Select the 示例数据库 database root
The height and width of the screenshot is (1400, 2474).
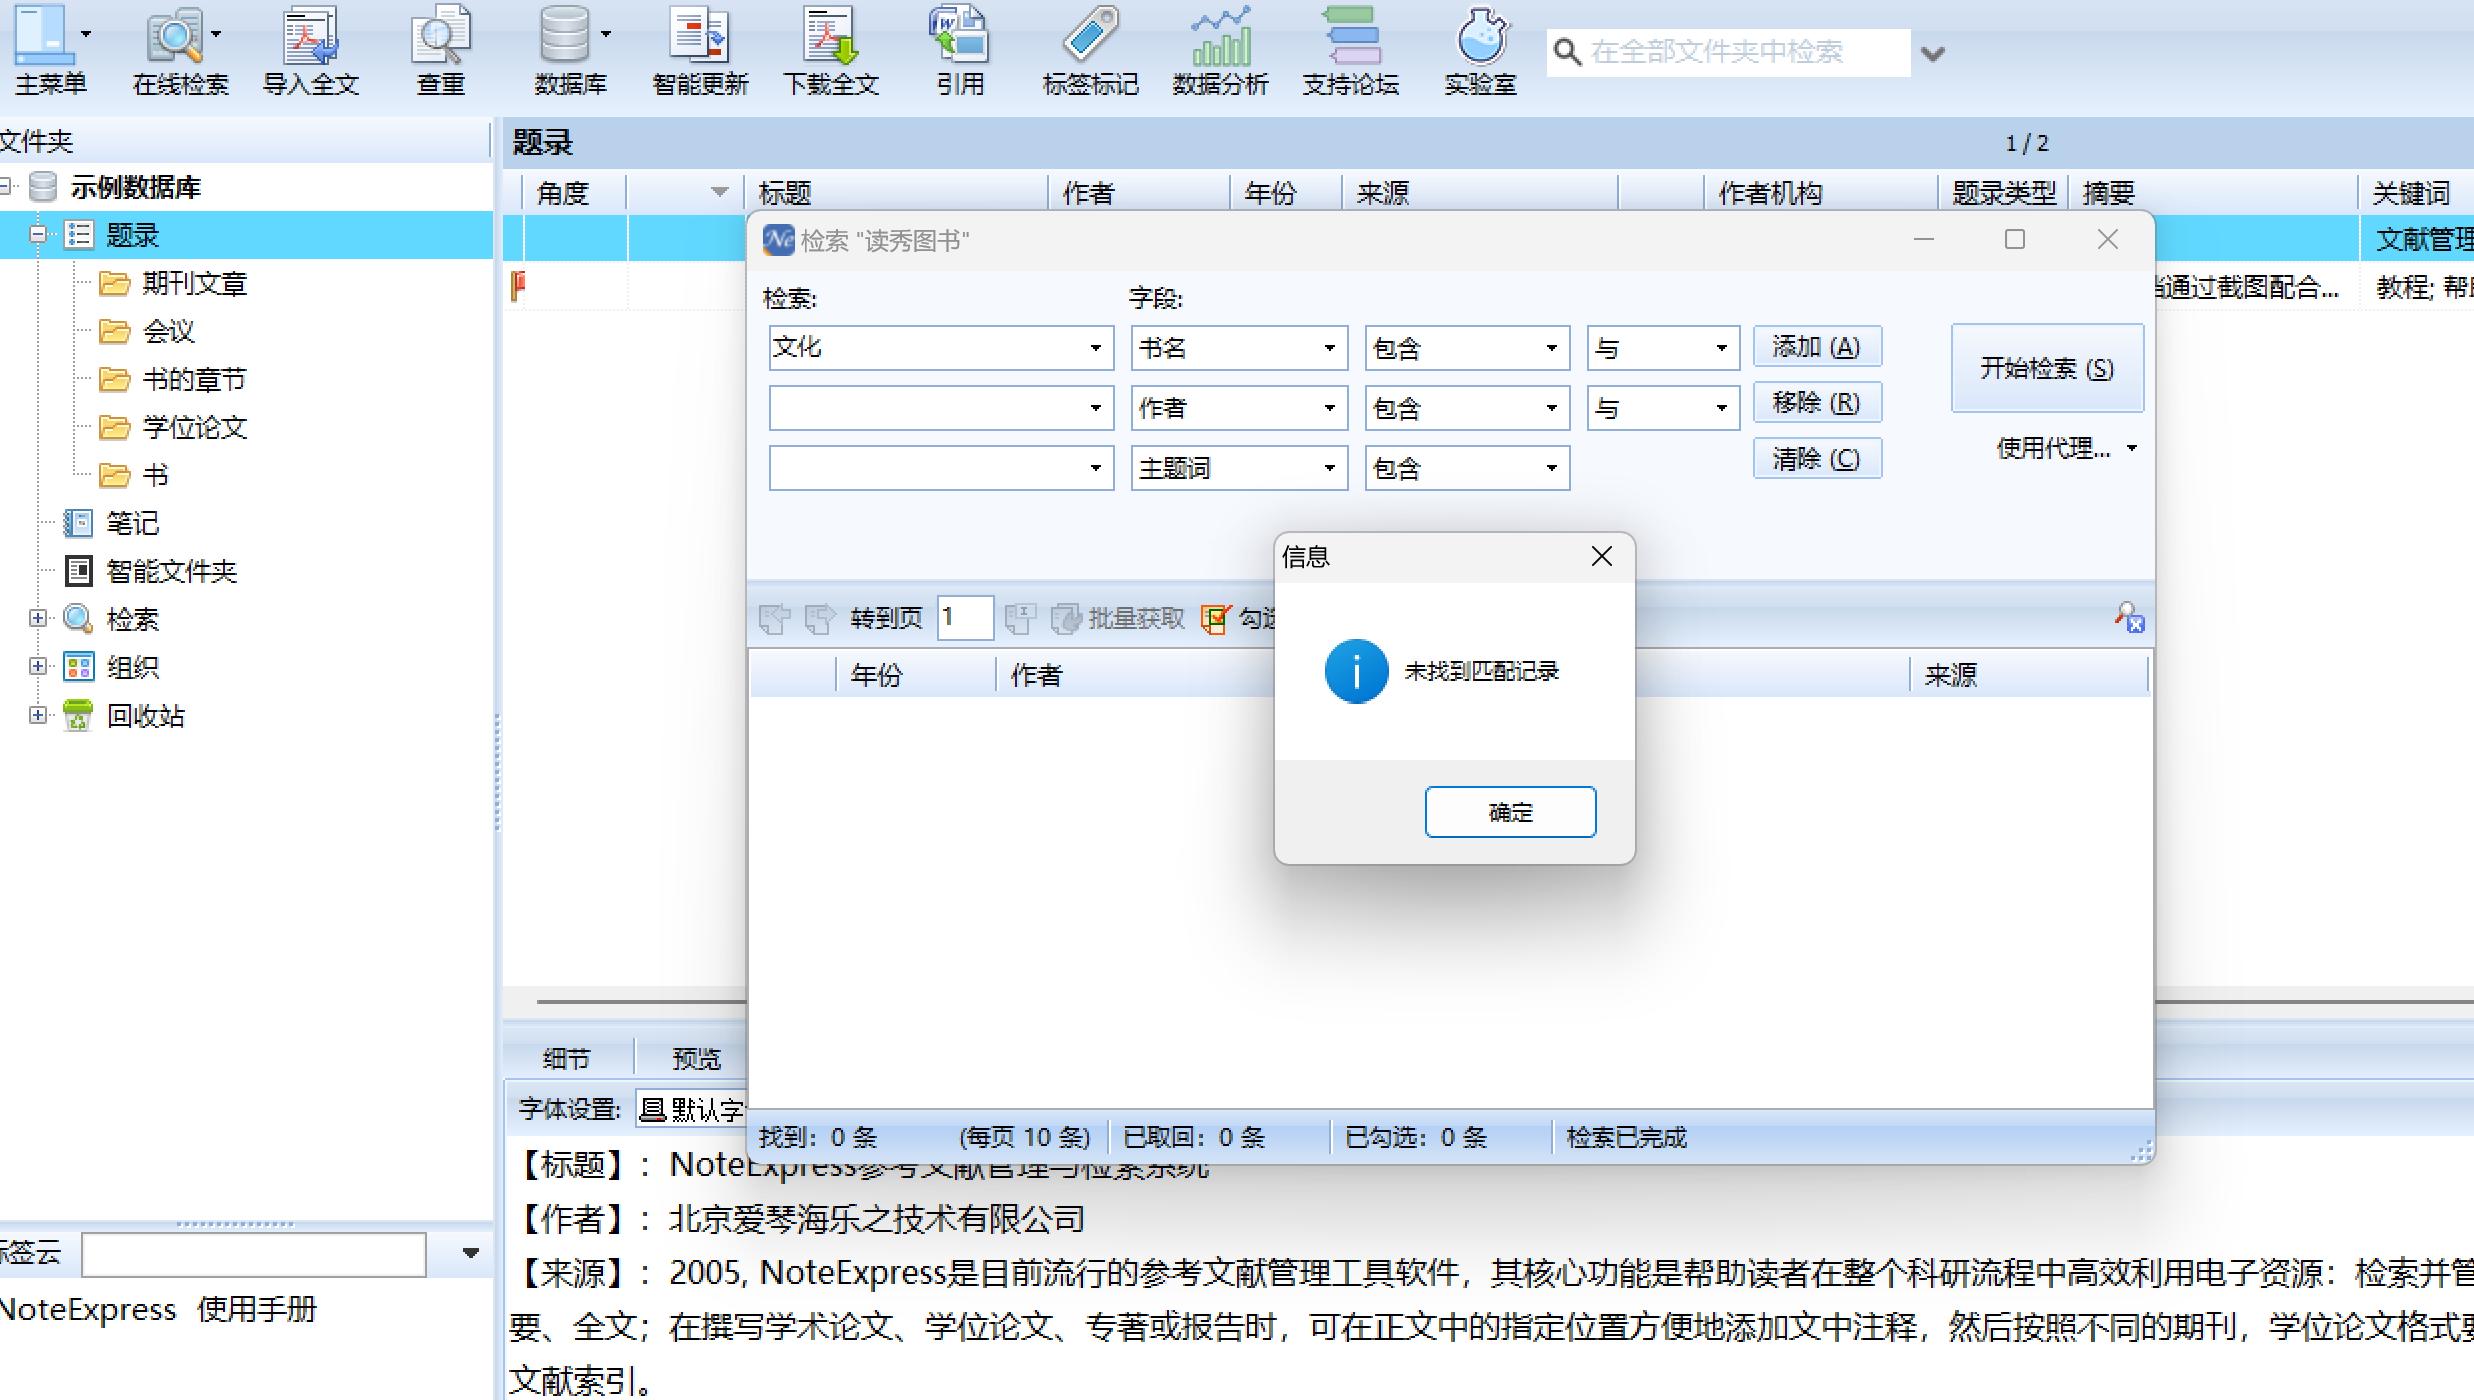pos(136,187)
